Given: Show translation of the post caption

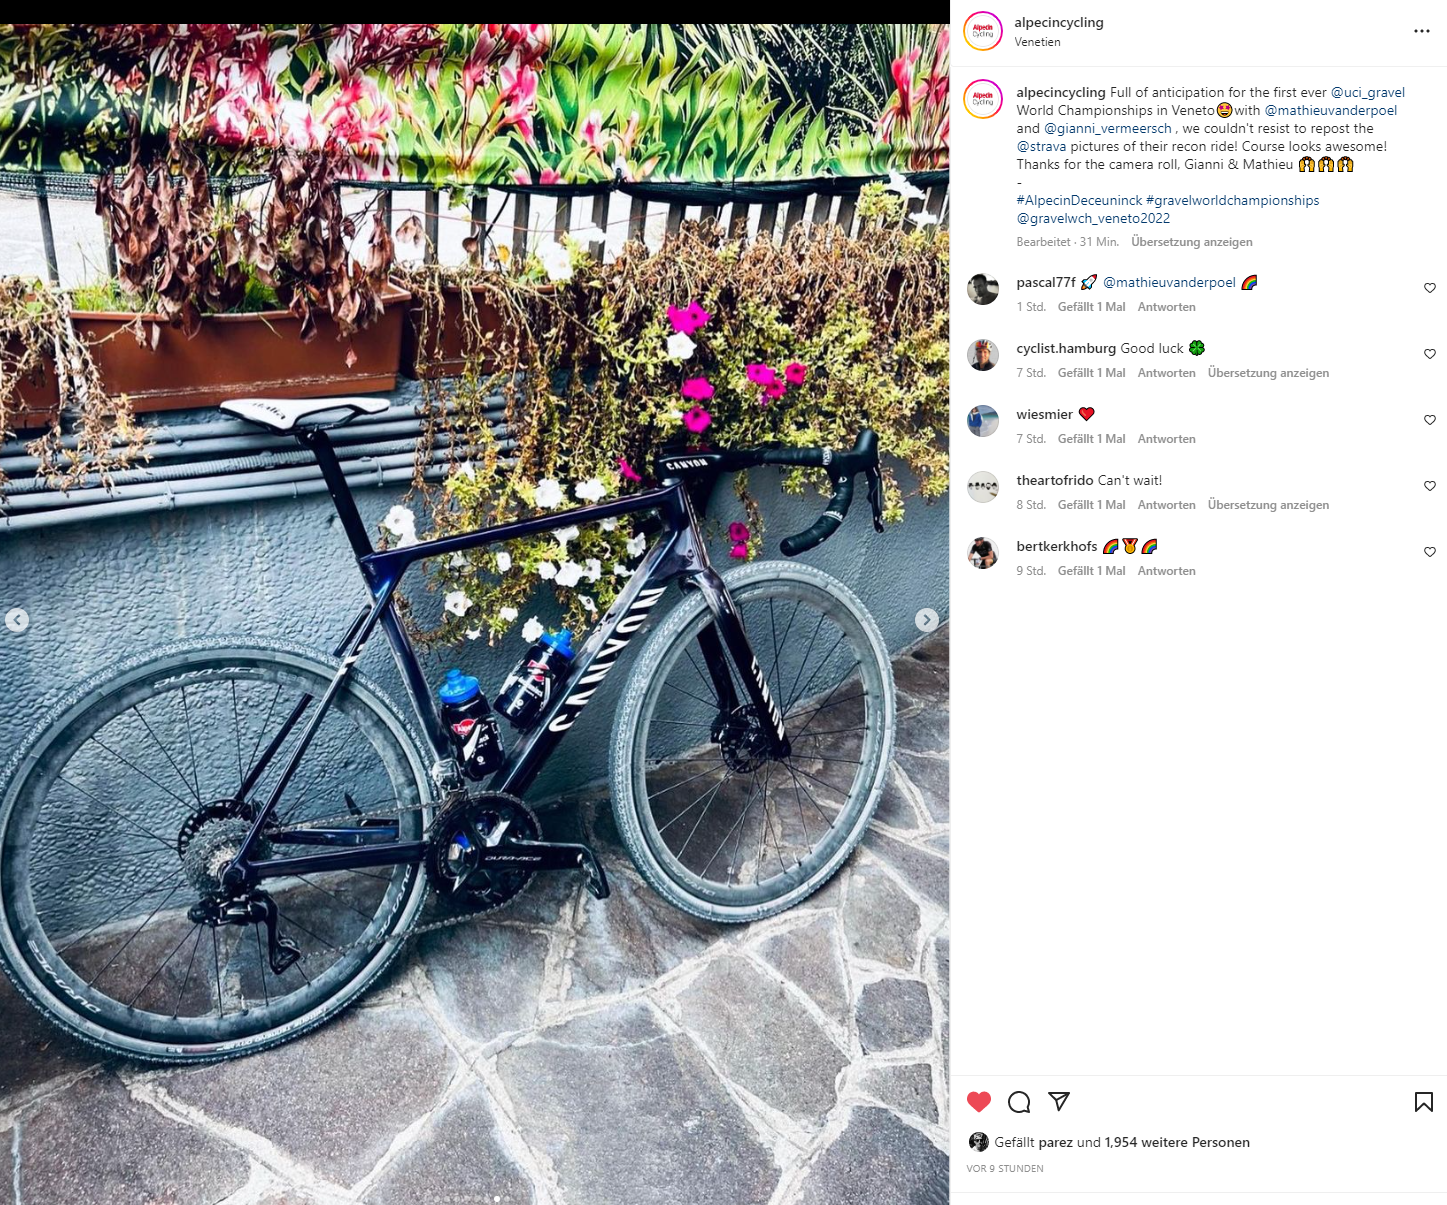Looking at the screenshot, I should coord(1192,242).
